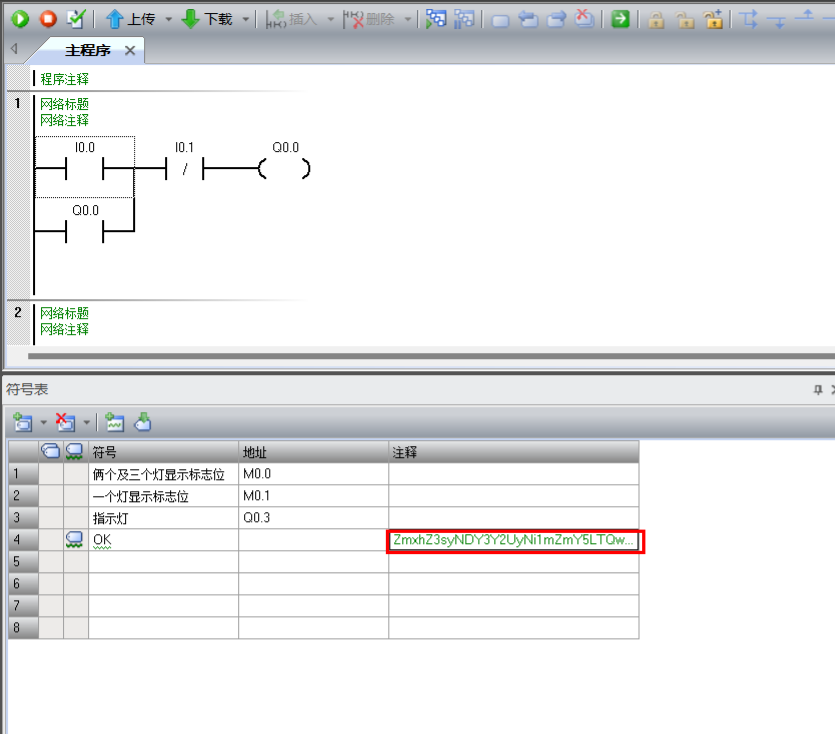This screenshot has height=734, width=835.
Task: Click the delete symbol table icon
Action: click(x=66, y=422)
